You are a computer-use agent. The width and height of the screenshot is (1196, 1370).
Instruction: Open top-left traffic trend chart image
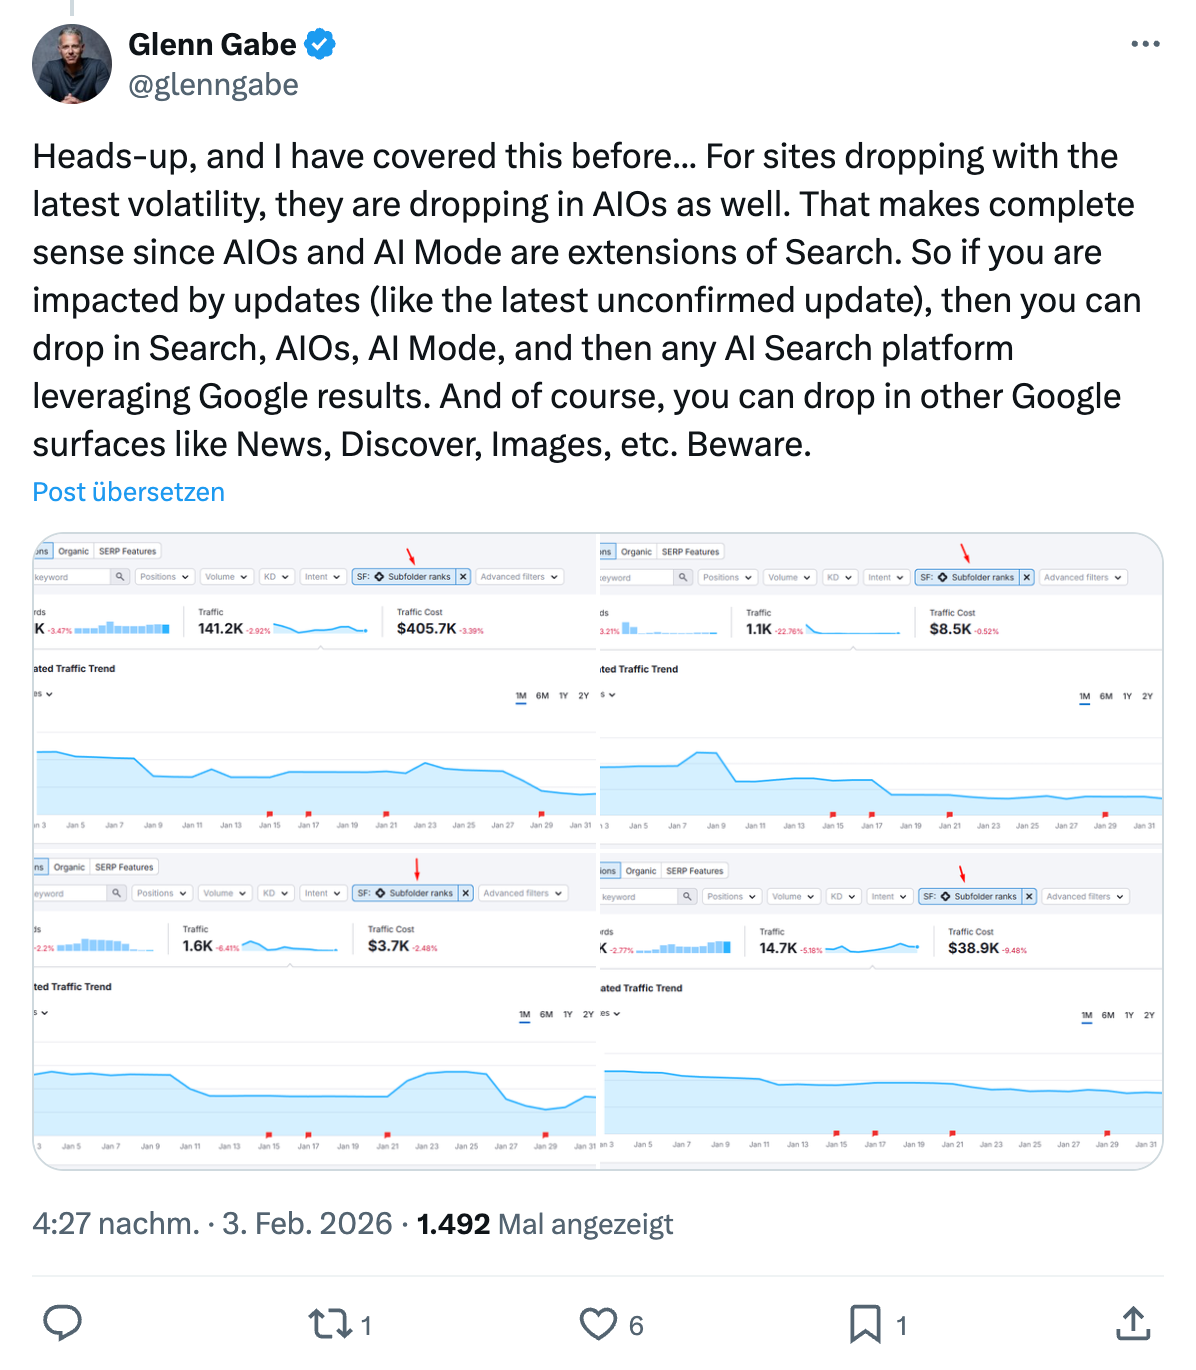315,690
